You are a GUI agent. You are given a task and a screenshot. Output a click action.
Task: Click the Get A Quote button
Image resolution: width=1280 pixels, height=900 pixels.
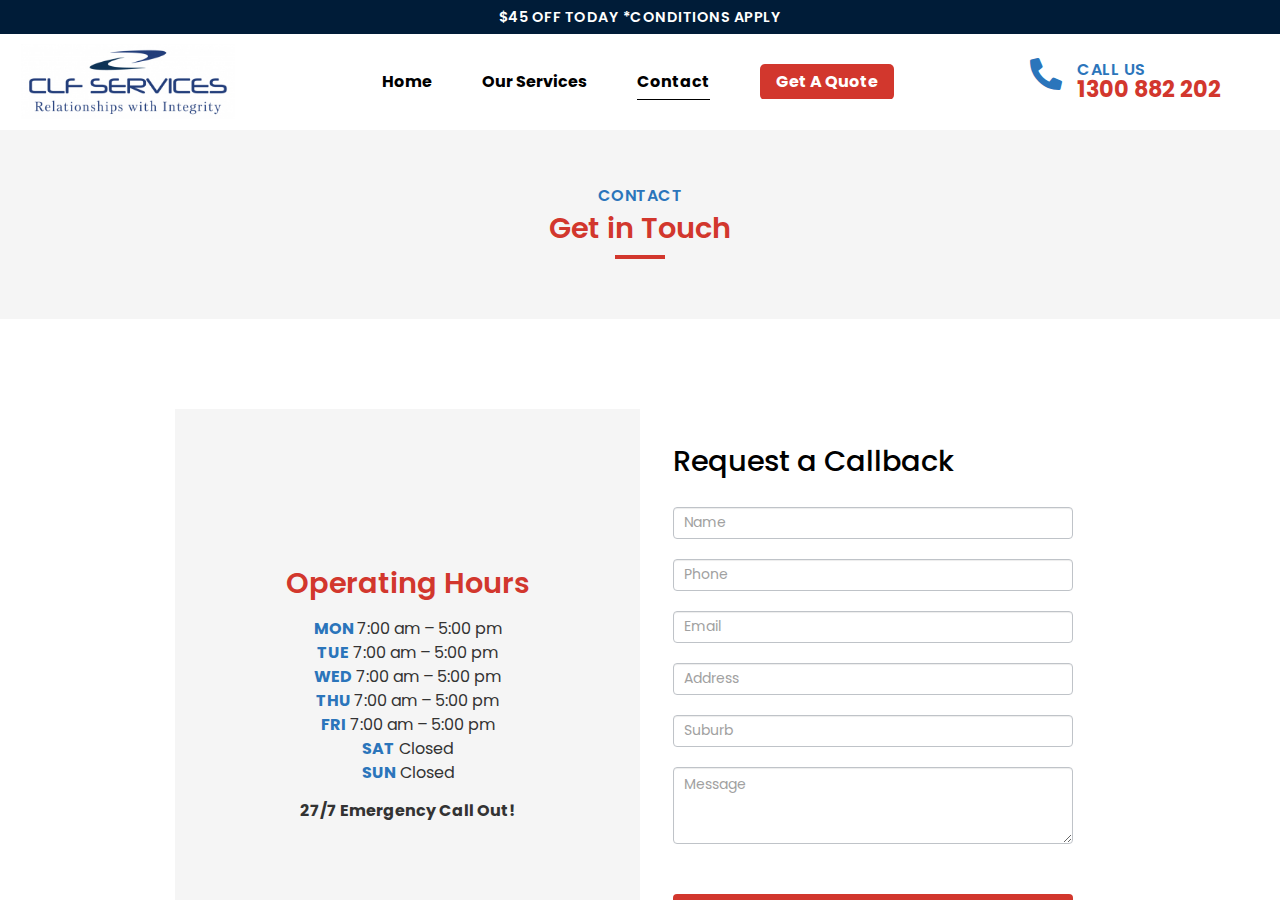coord(827,82)
